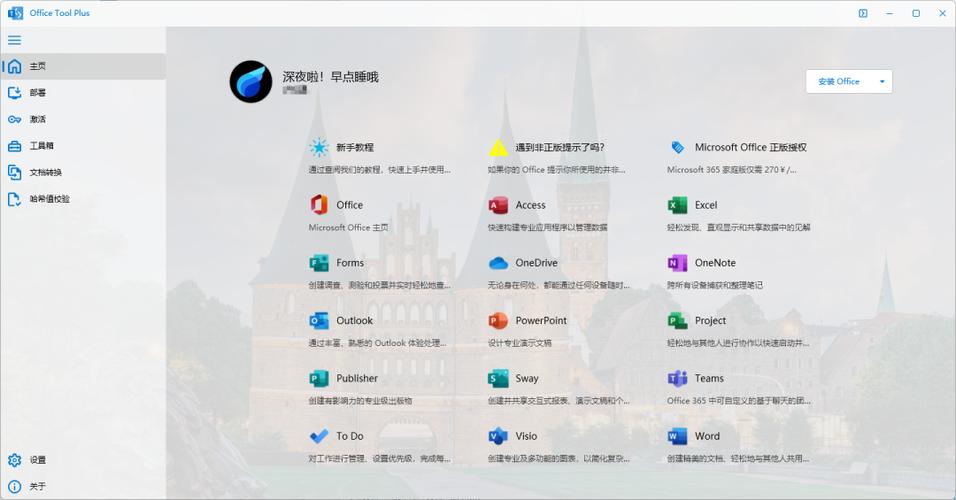Click the compact mode title bar icon
This screenshot has width=956, height=500.
pos(863,13)
